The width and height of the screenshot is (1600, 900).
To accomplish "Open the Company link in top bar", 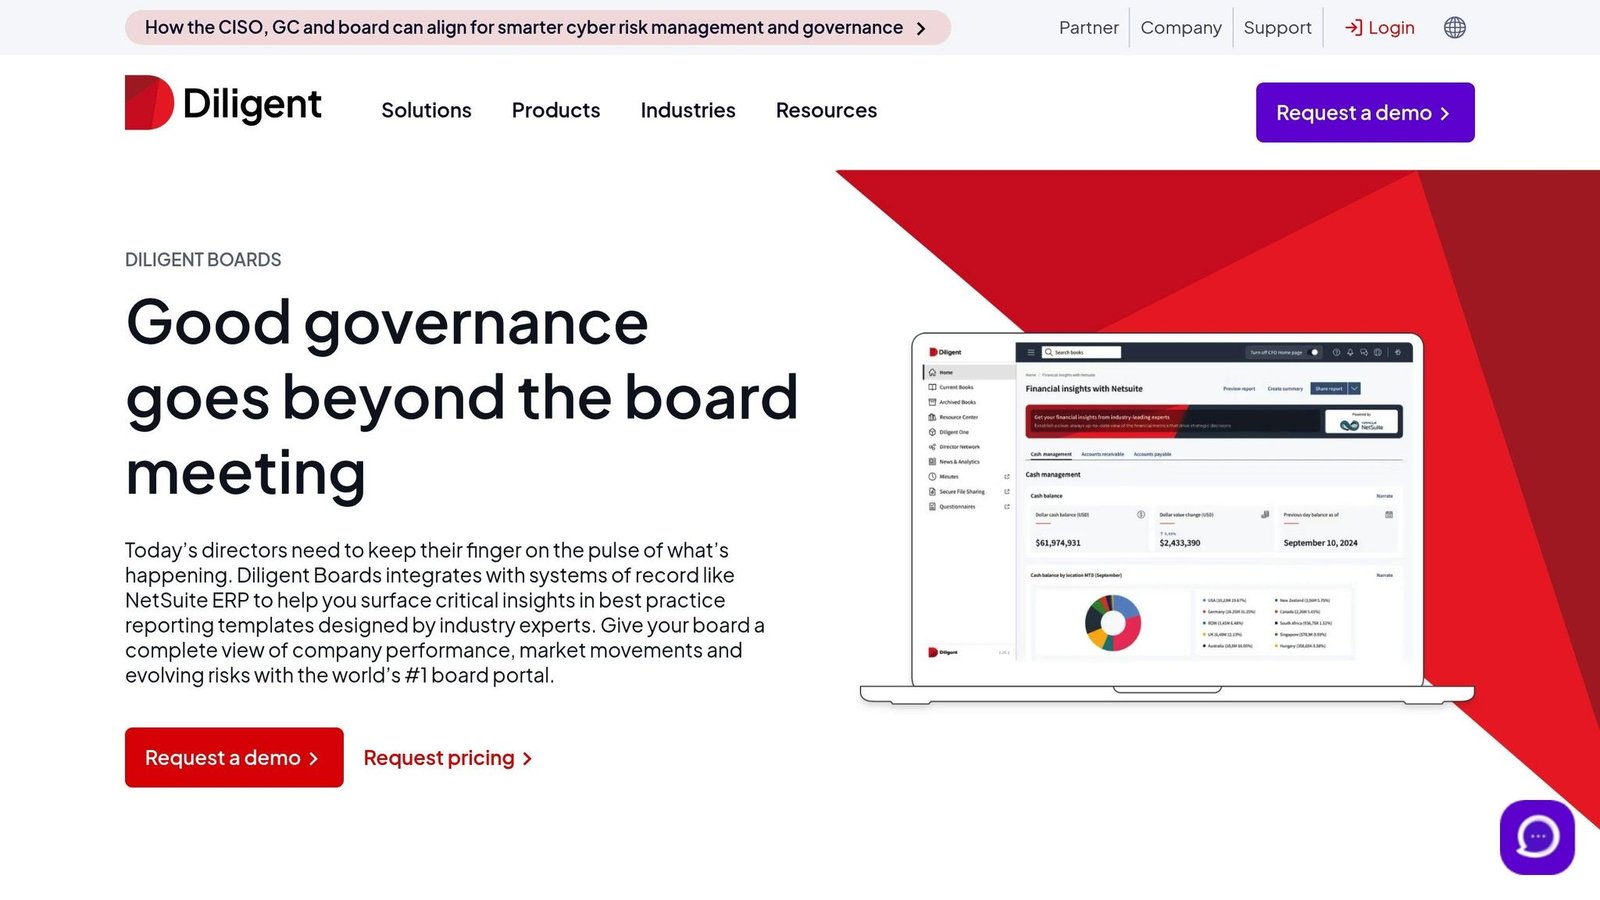I will point(1181,28).
